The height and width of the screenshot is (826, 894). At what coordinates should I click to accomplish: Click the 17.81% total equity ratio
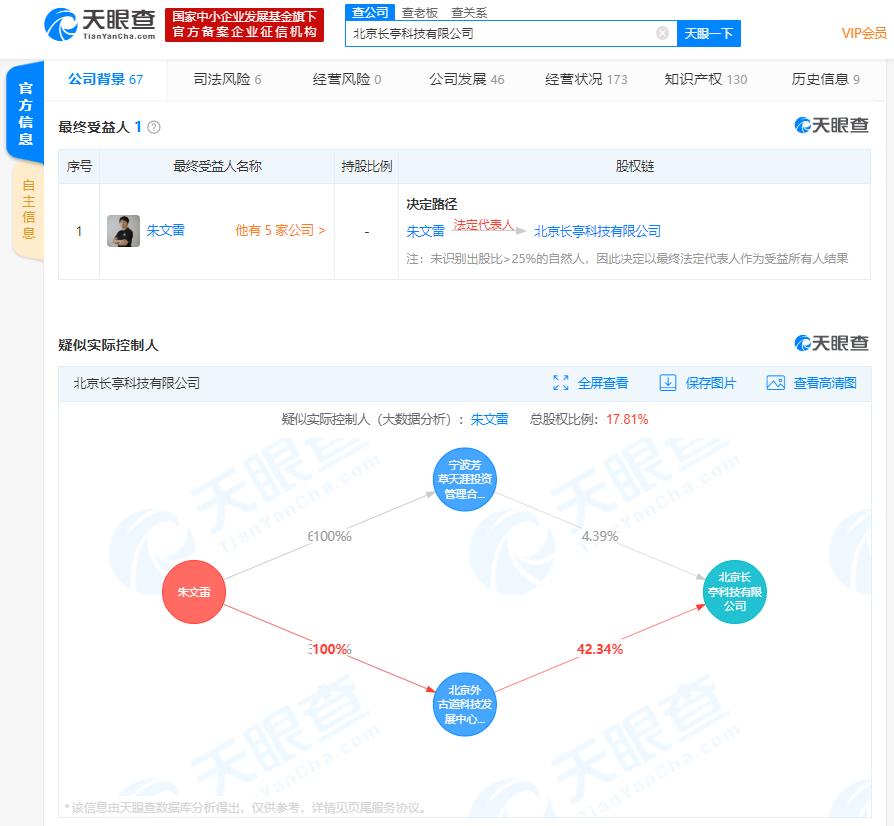coord(627,419)
